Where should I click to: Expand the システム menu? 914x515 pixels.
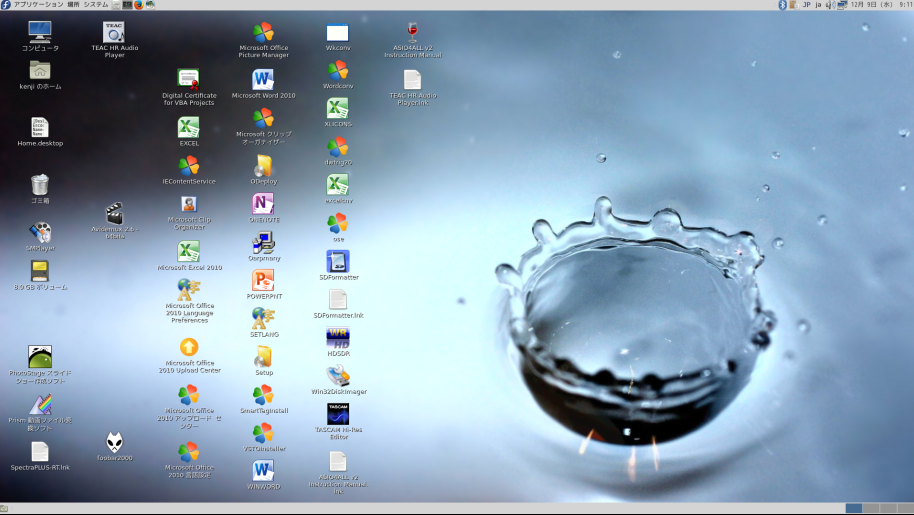95,5
